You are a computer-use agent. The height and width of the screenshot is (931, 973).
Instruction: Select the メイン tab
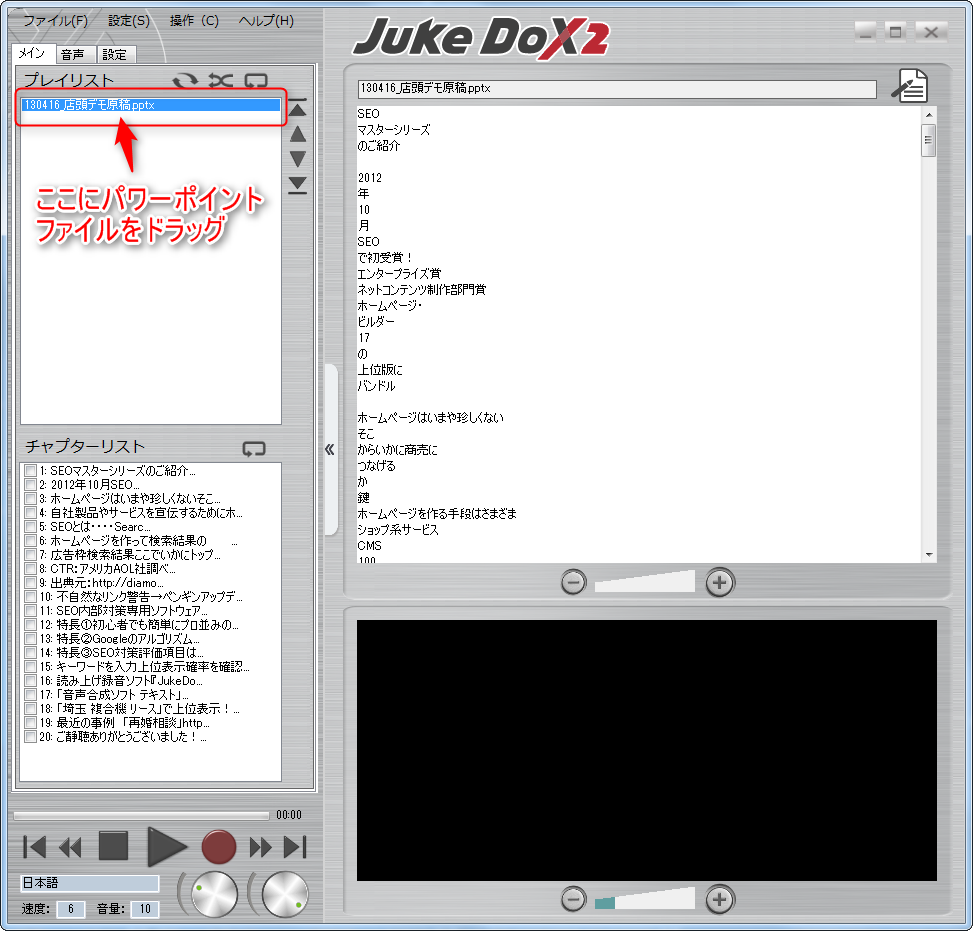(x=32, y=53)
